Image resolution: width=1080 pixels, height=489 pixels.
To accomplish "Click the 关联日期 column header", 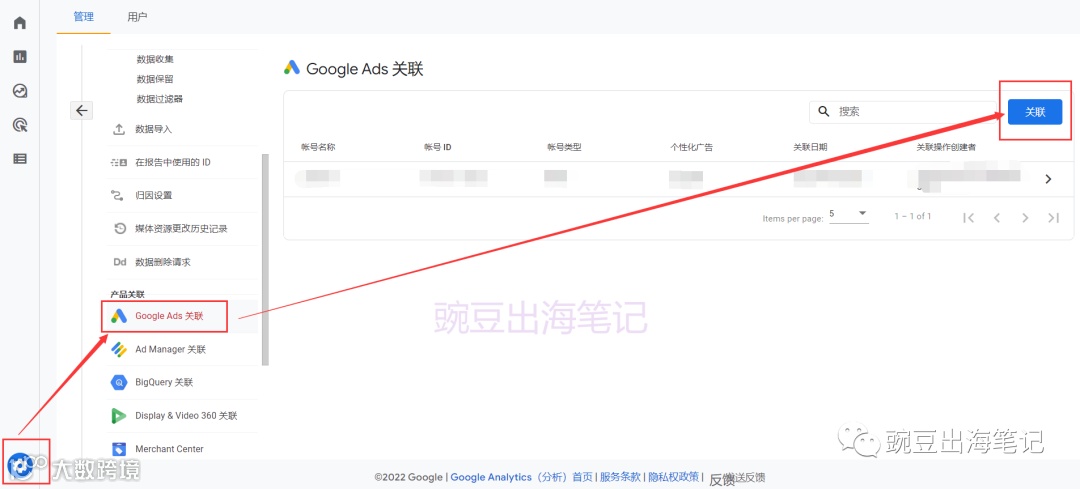I will (x=810, y=147).
